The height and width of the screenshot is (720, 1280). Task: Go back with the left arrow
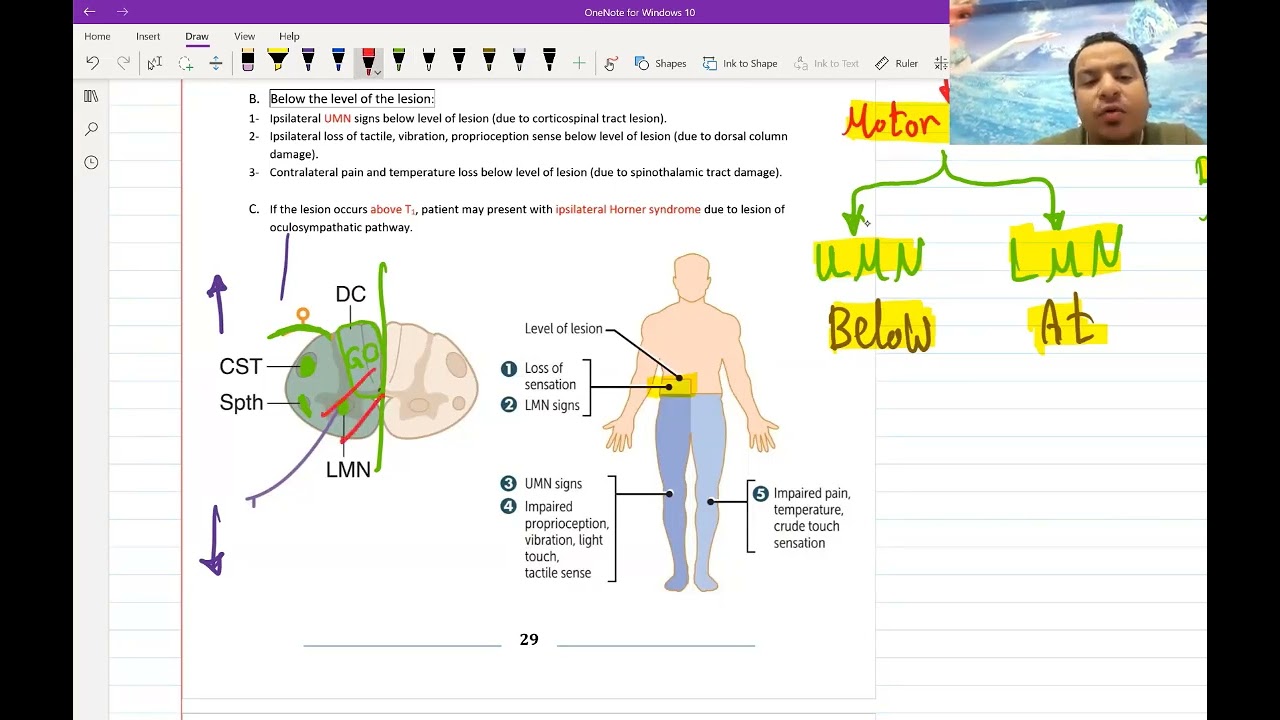click(x=90, y=12)
